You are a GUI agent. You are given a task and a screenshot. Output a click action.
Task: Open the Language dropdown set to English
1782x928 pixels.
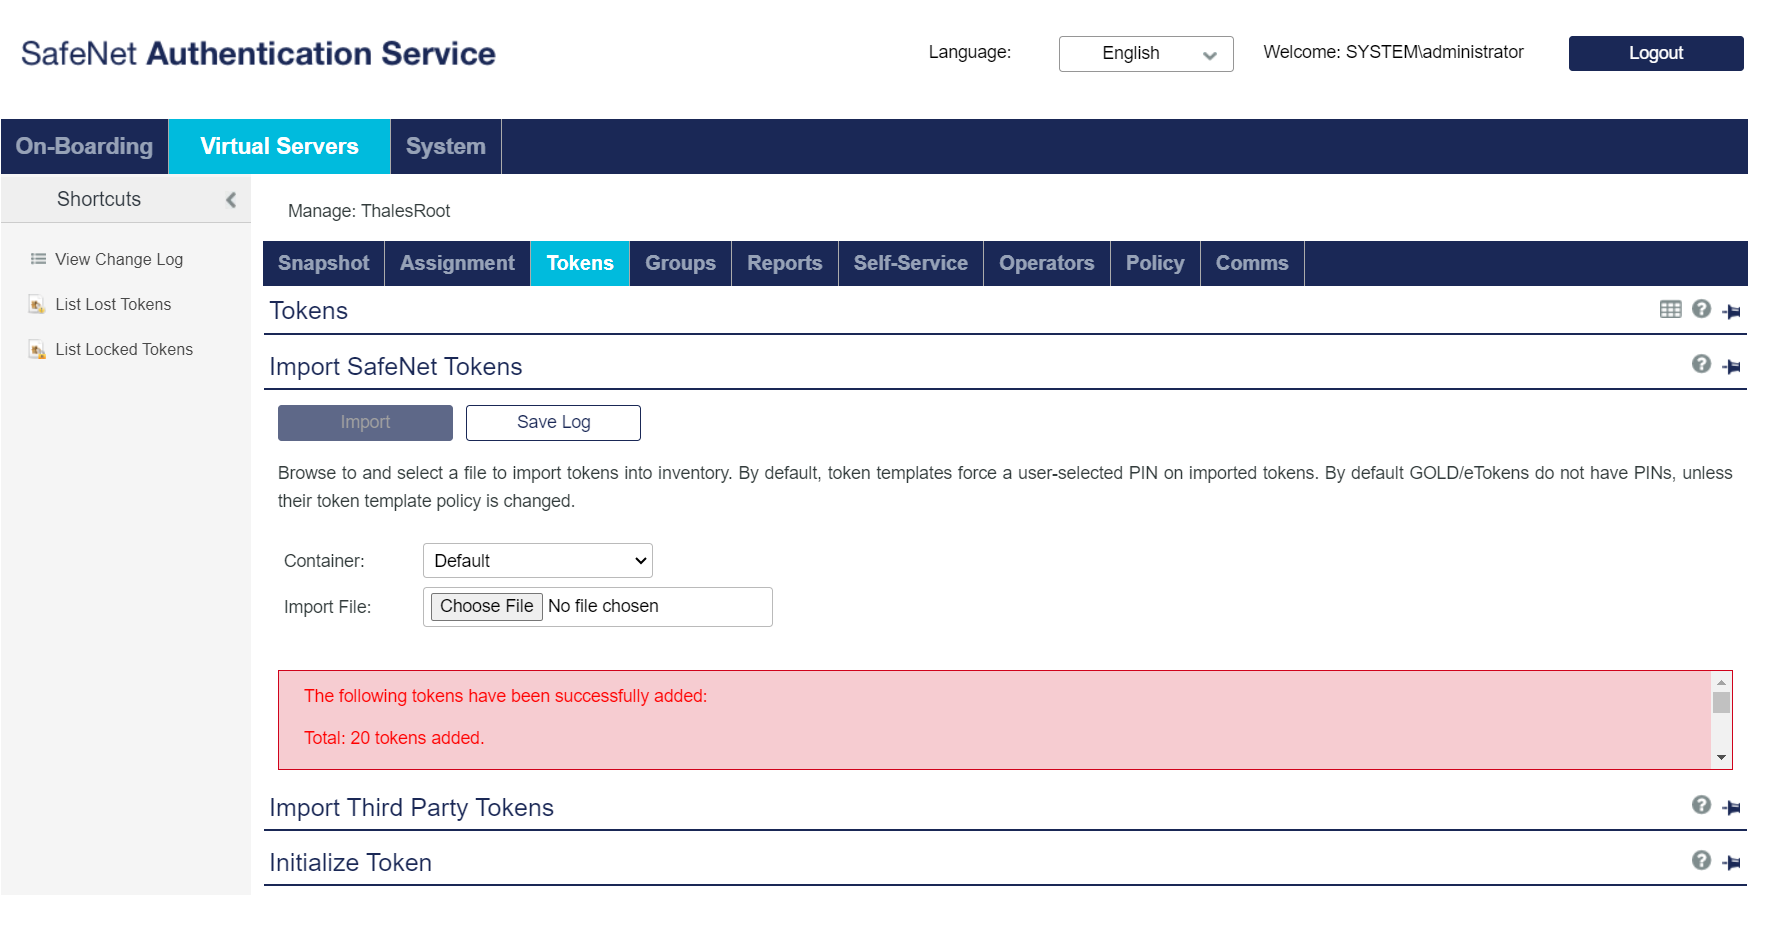1145,53
